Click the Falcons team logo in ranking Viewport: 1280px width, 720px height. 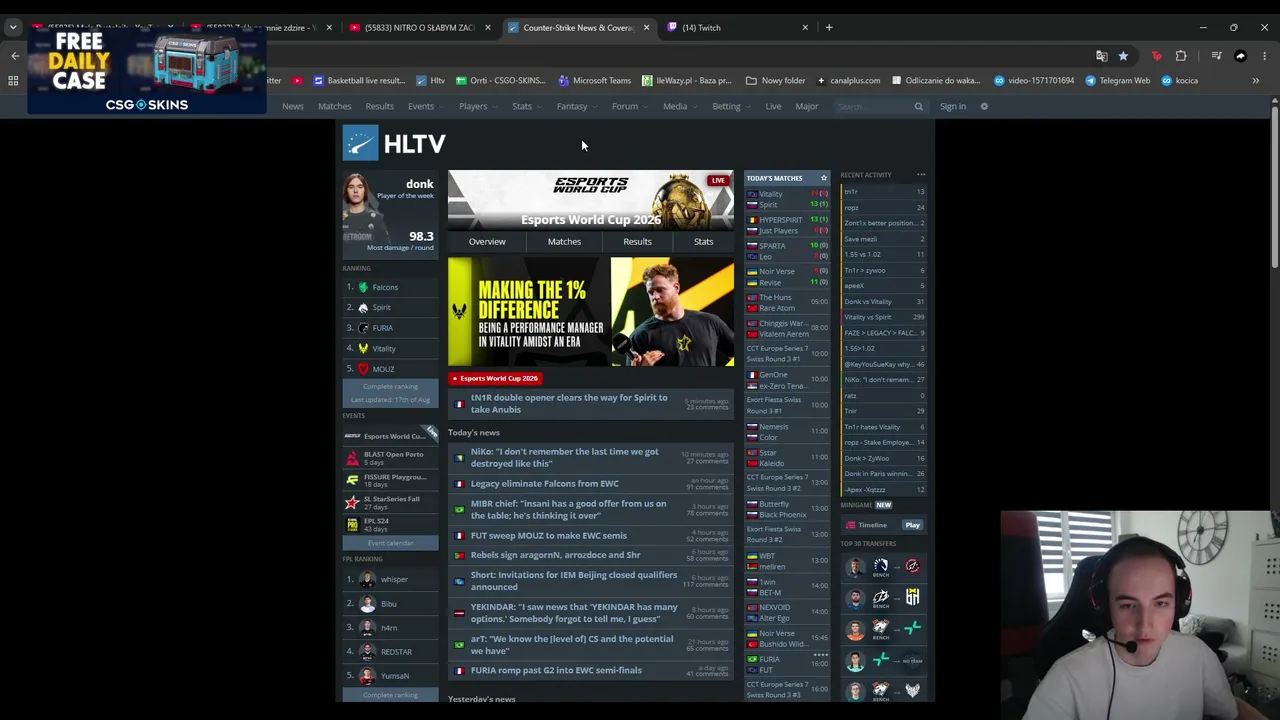click(x=363, y=287)
